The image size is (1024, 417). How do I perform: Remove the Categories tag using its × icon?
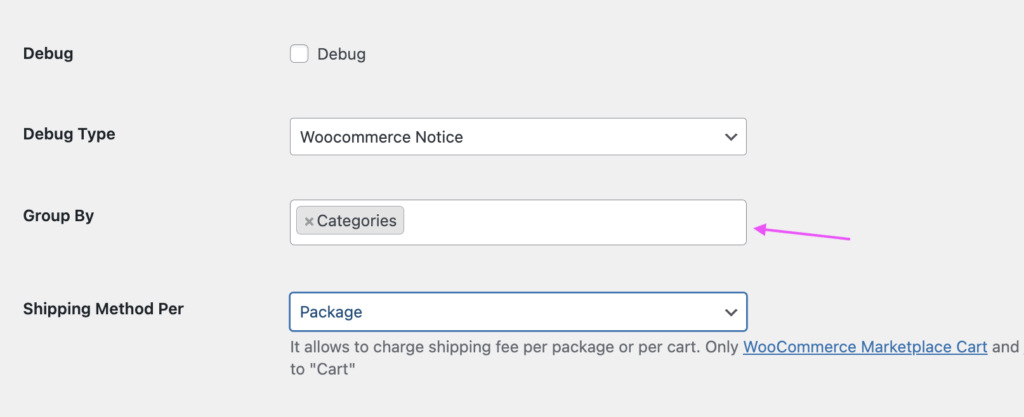click(x=309, y=221)
